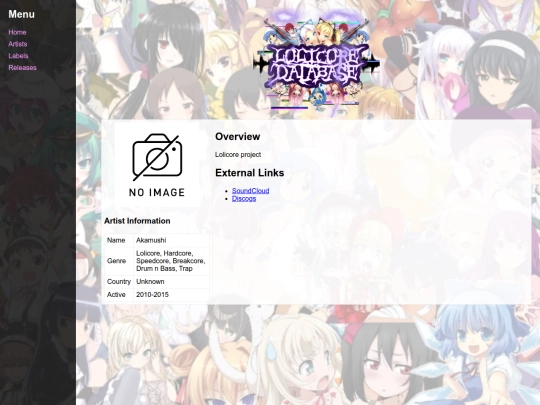This screenshot has height=405, width=540.
Task: Open the Home page from menu
Action: 17,32
